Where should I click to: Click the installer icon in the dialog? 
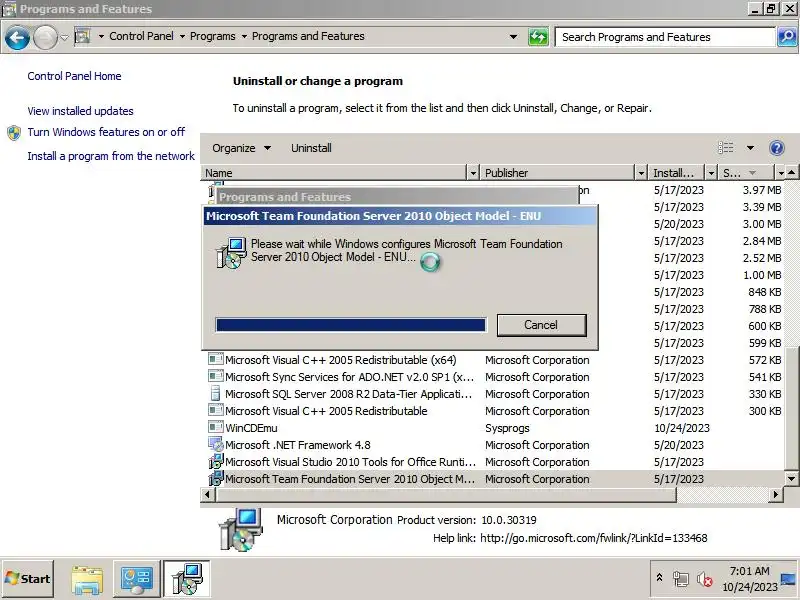click(x=232, y=253)
